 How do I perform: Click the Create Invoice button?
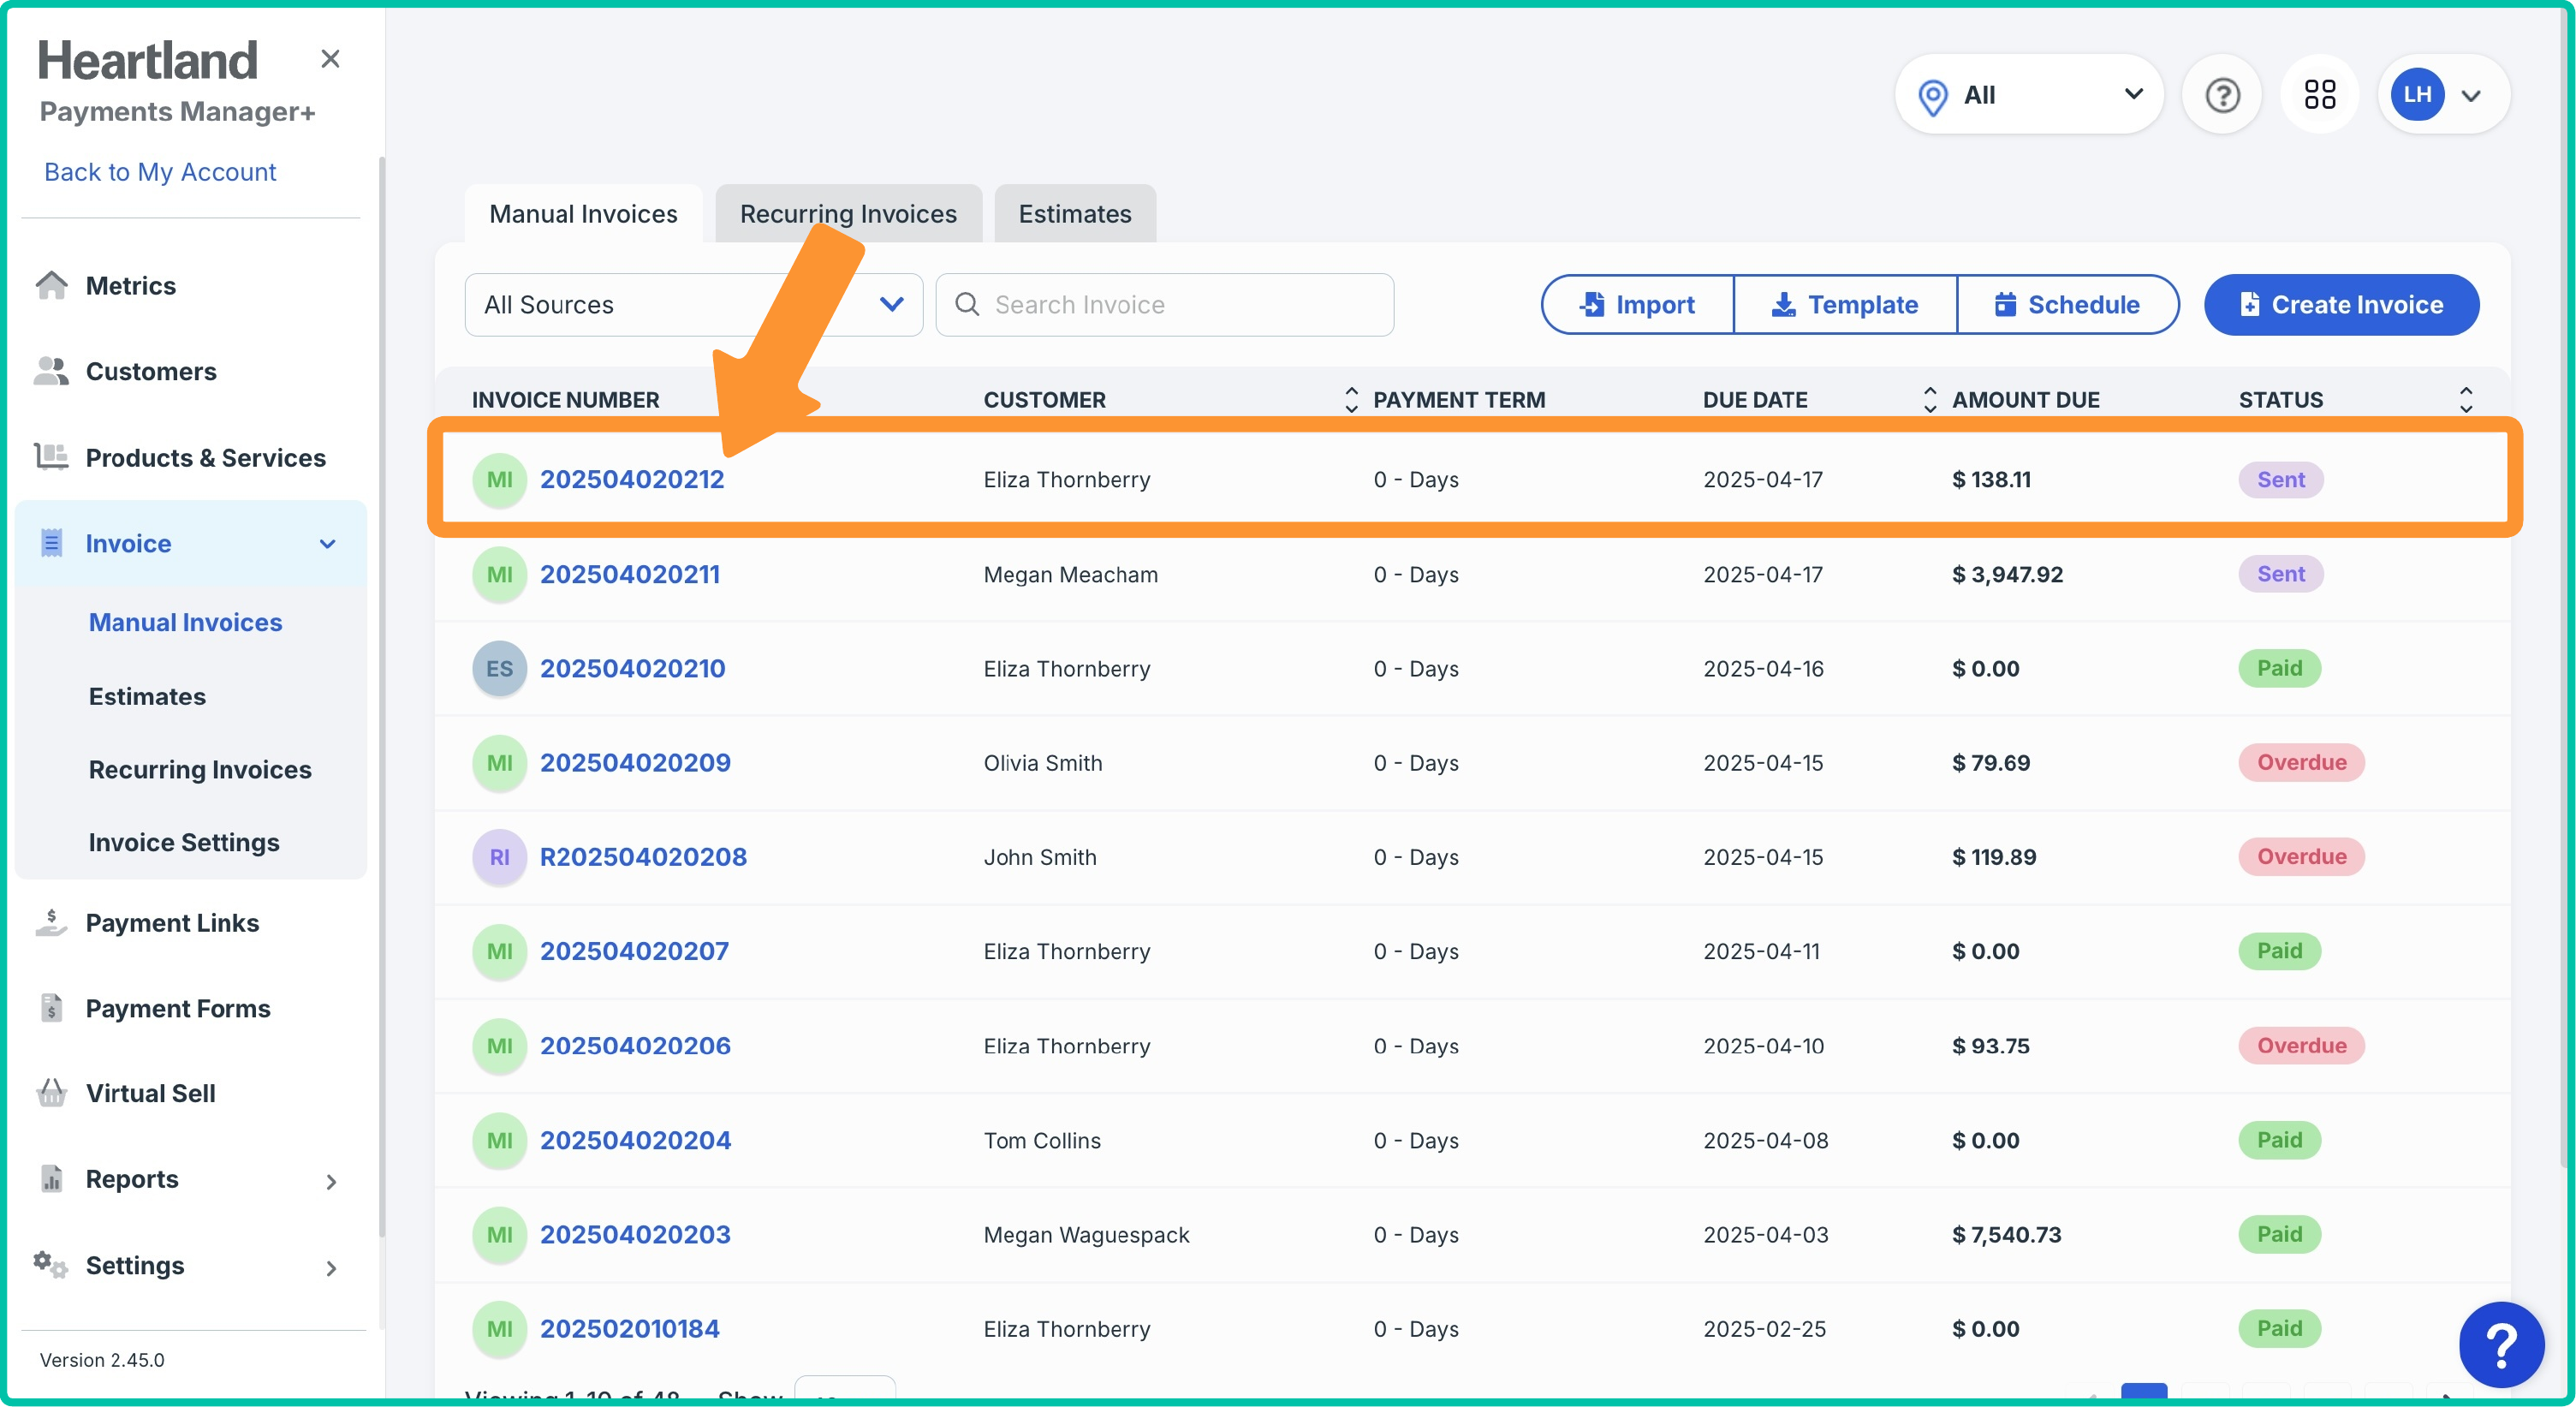point(2341,304)
